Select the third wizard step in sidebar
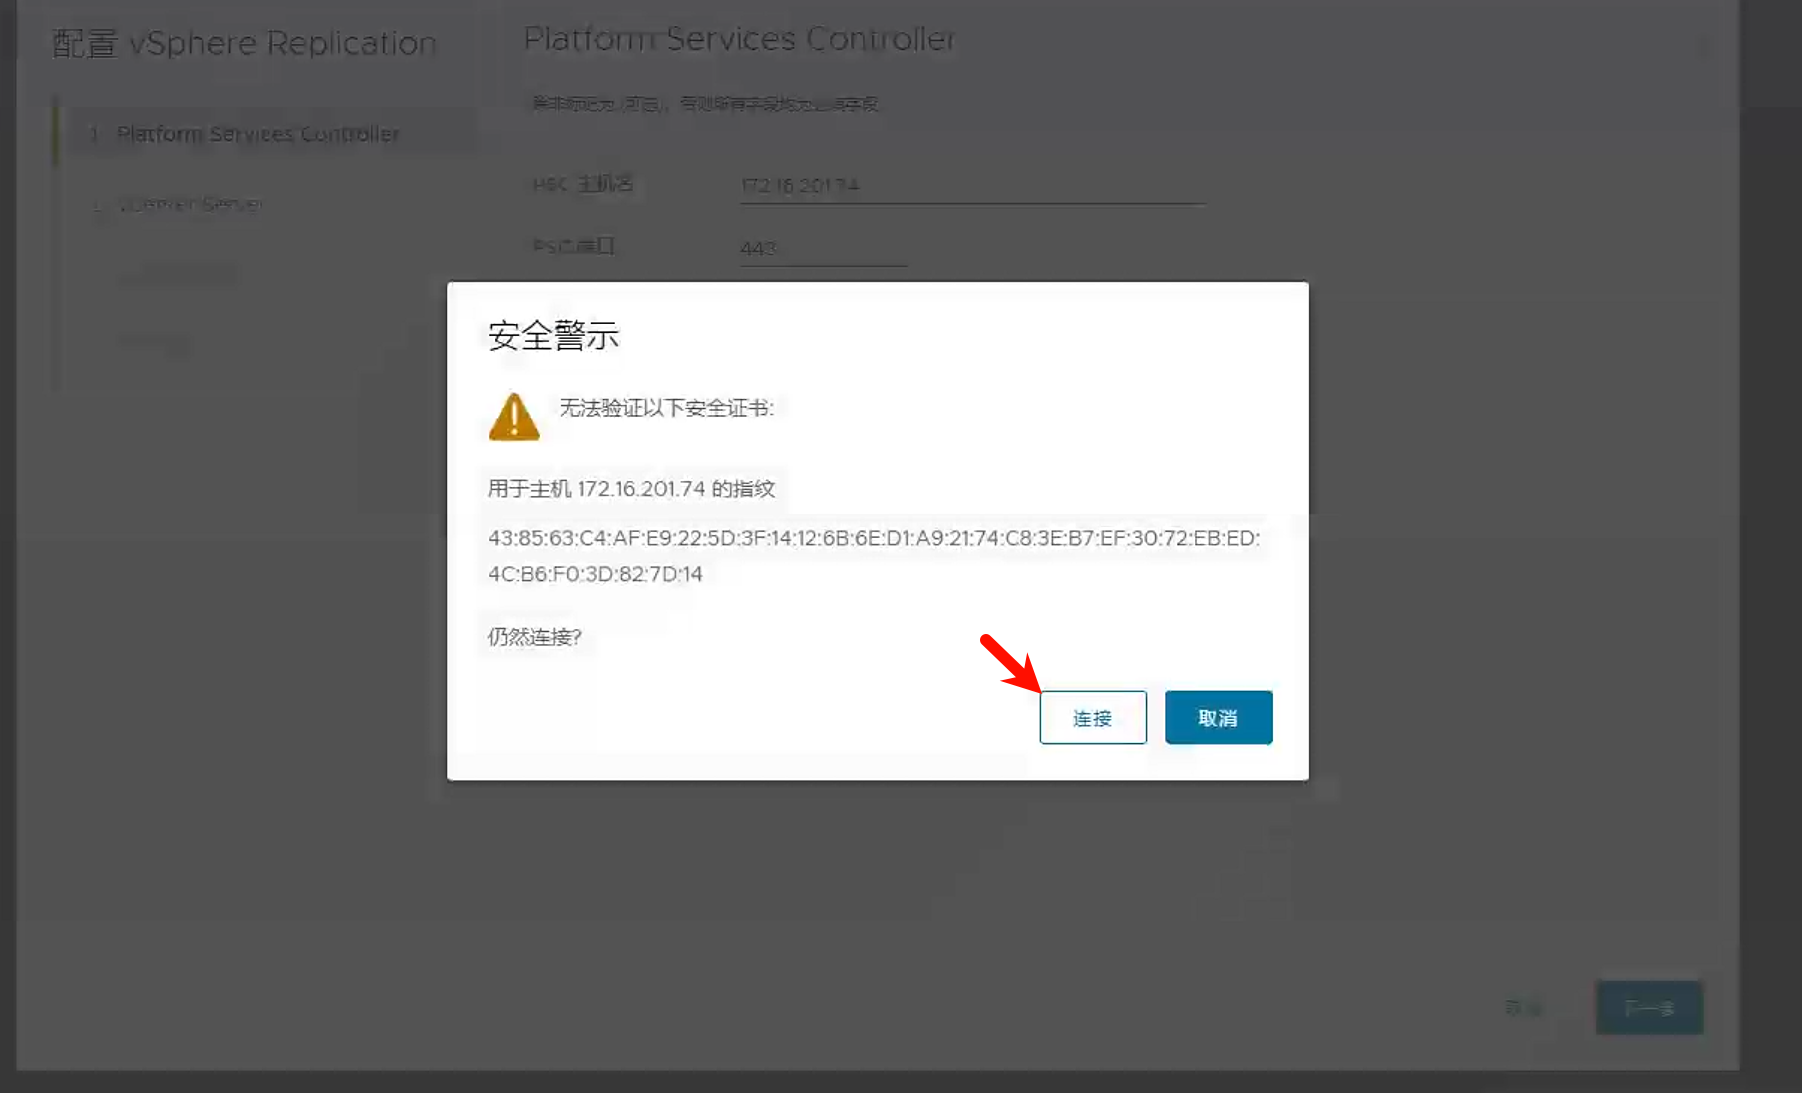The image size is (1802, 1093). click(x=180, y=274)
